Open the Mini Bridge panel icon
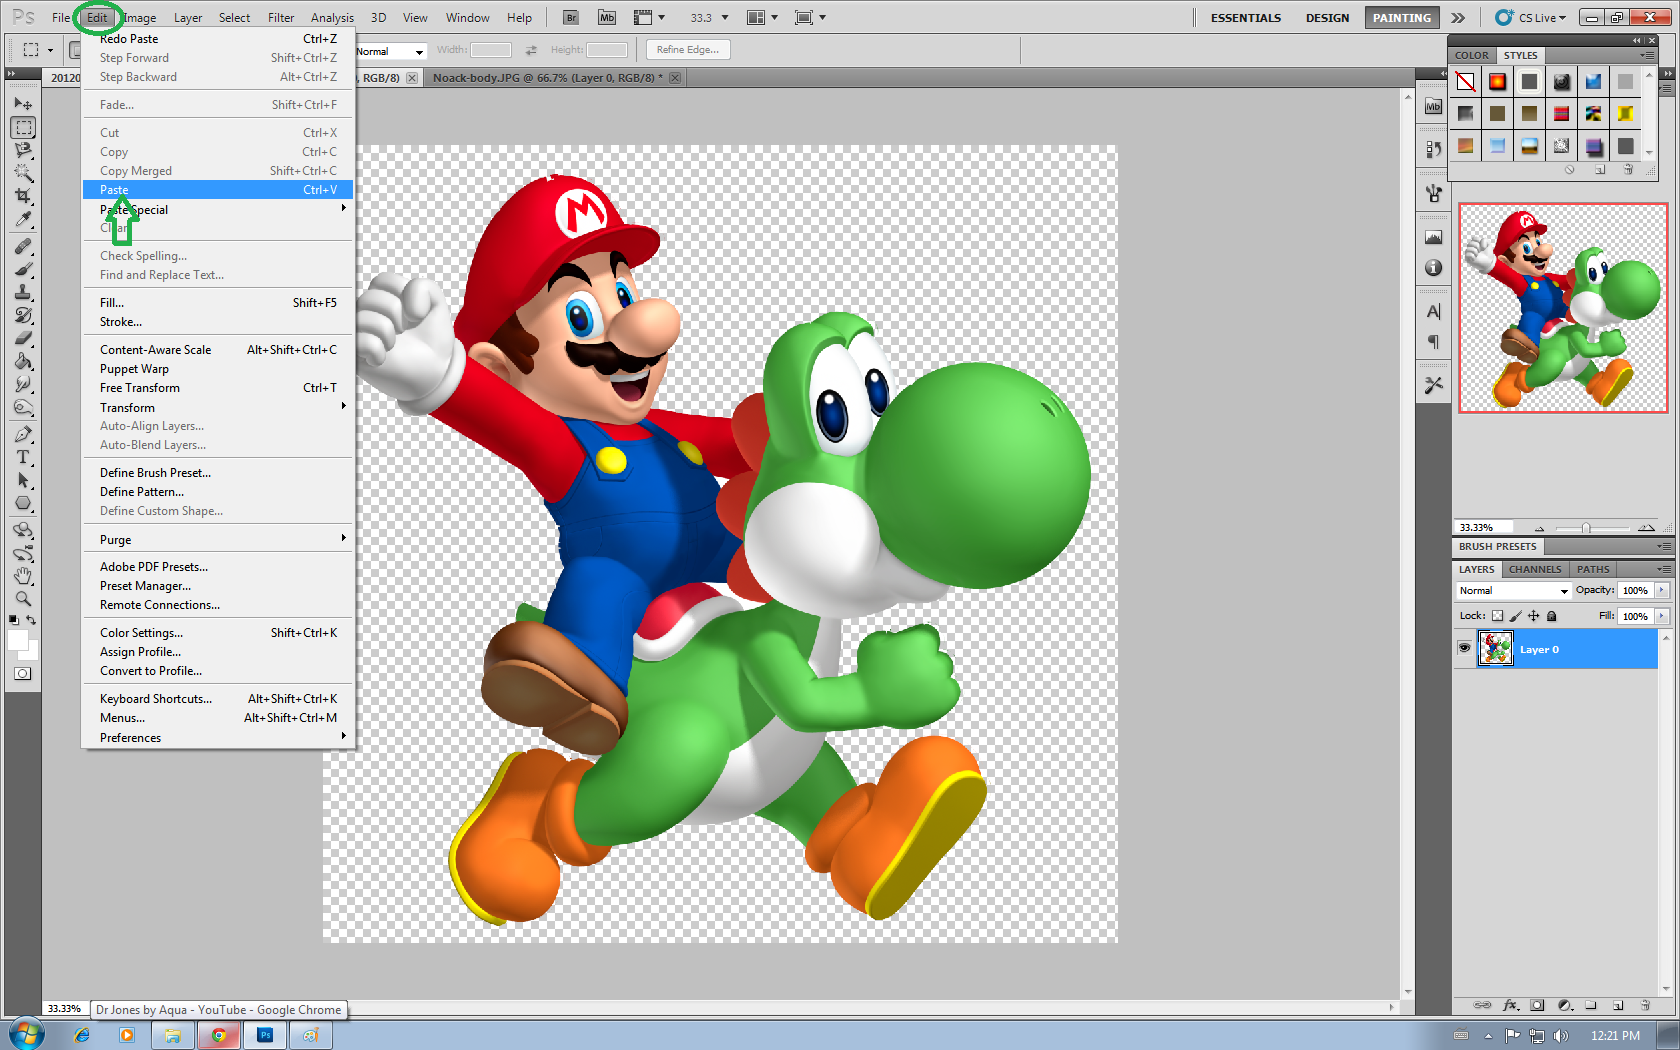 (x=1433, y=107)
